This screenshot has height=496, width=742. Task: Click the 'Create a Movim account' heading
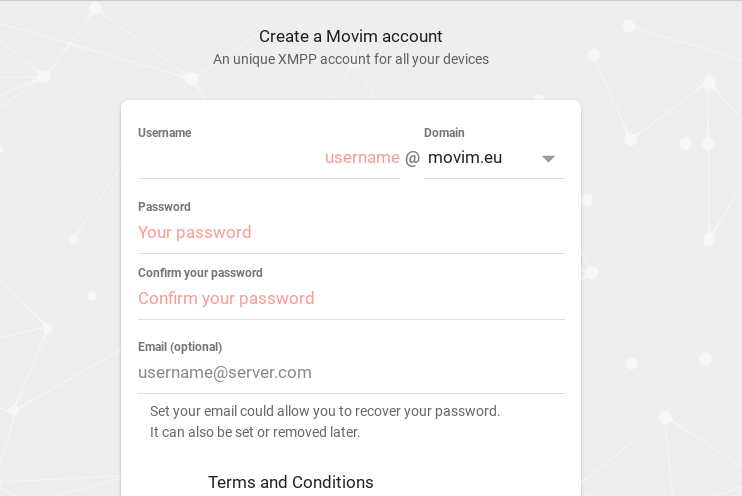pyautogui.click(x=350, y=37)
